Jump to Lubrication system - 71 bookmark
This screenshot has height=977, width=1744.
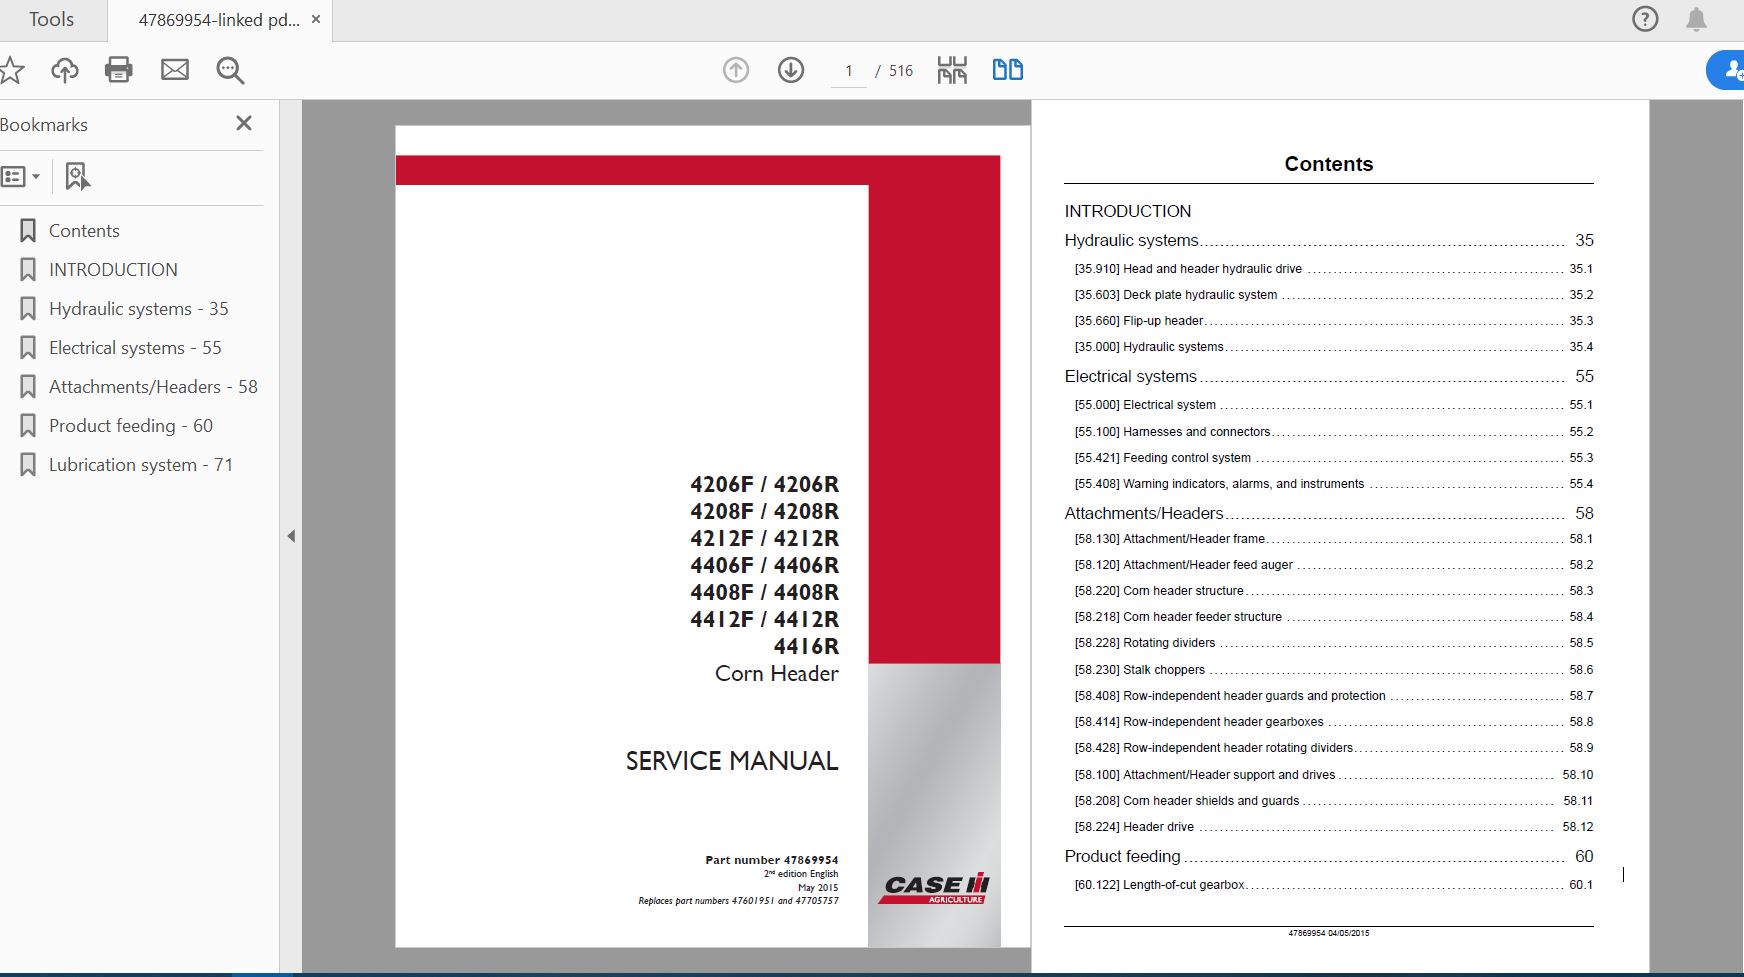point(141,465)
